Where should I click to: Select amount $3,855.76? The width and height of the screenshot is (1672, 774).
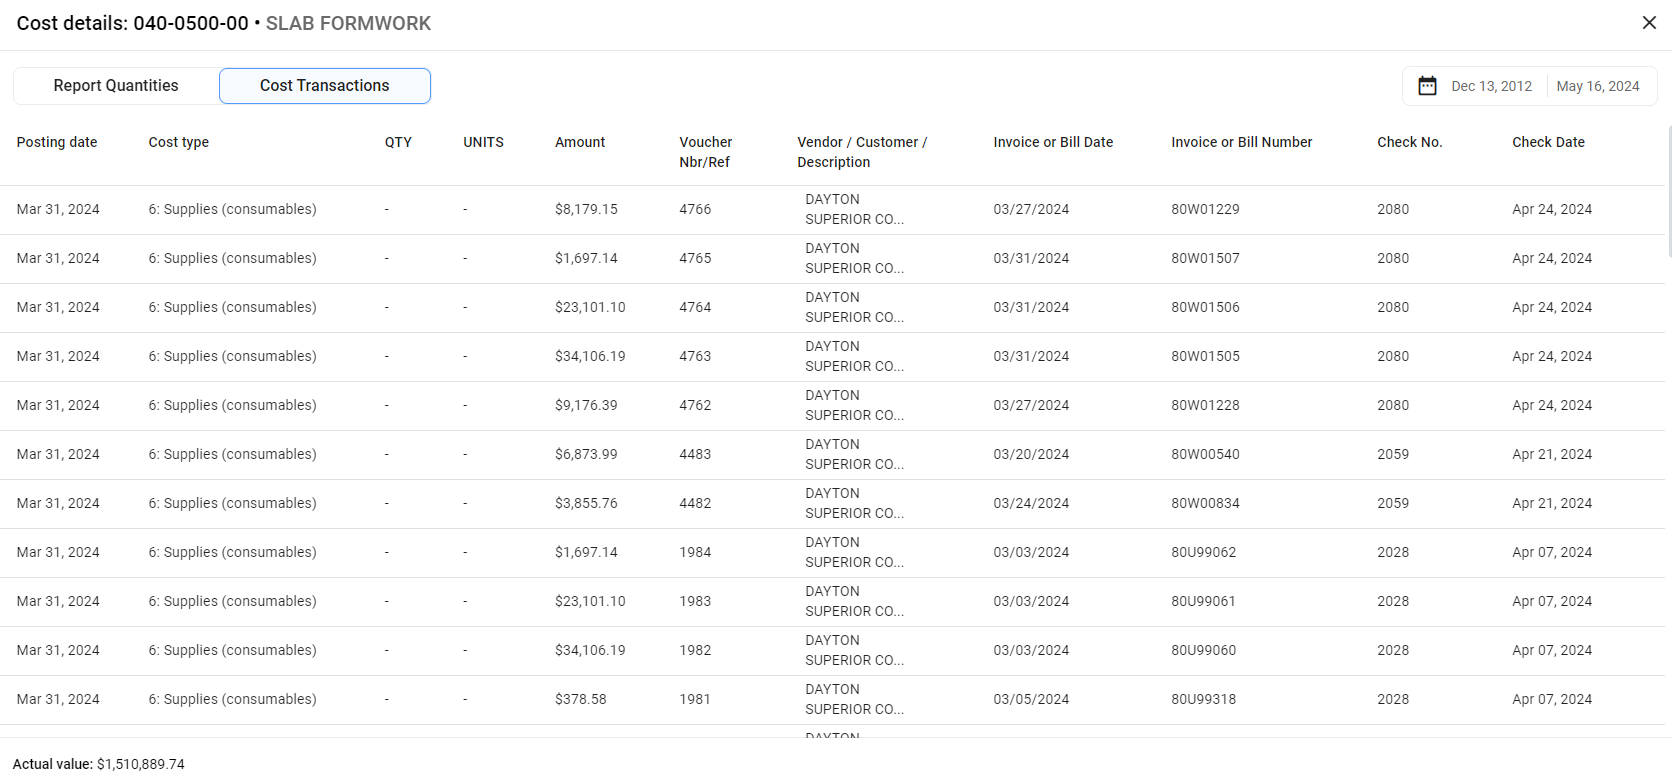coord(586,503)
